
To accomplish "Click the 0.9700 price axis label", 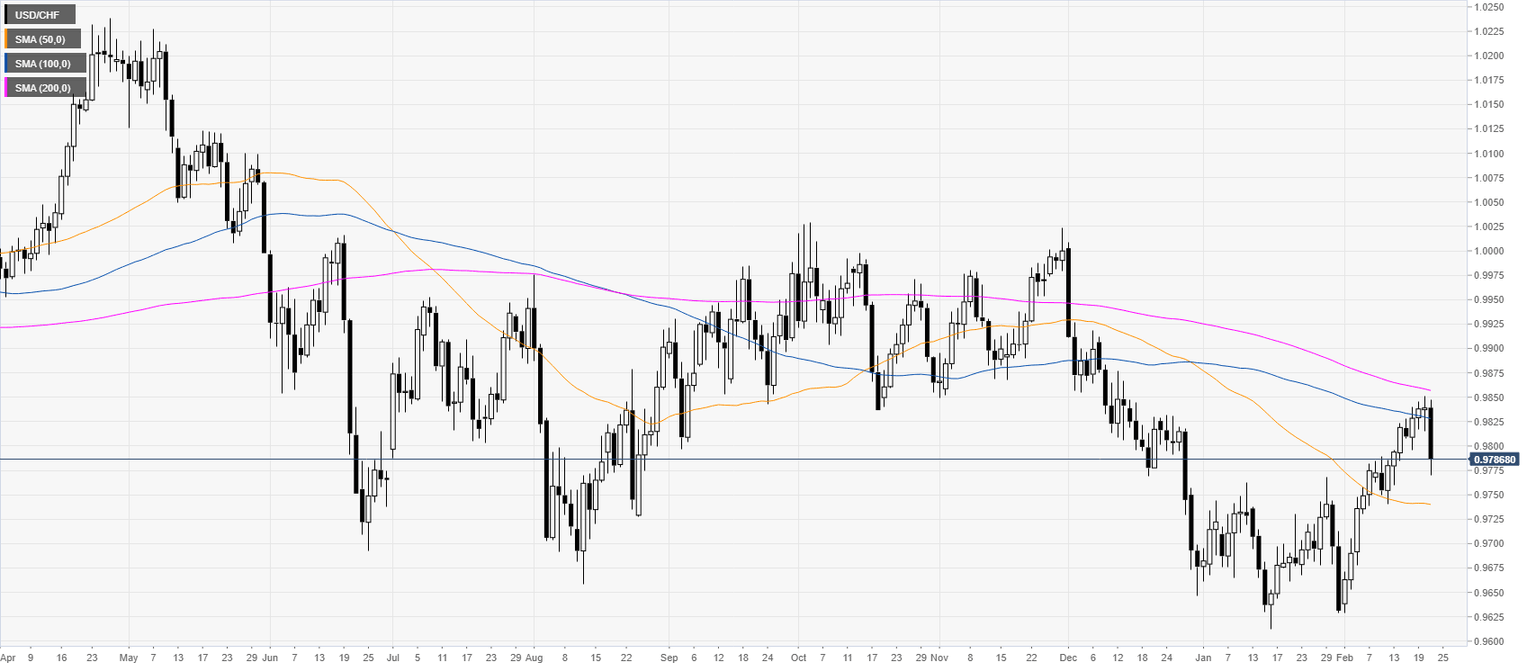I will coord(1488,544).
